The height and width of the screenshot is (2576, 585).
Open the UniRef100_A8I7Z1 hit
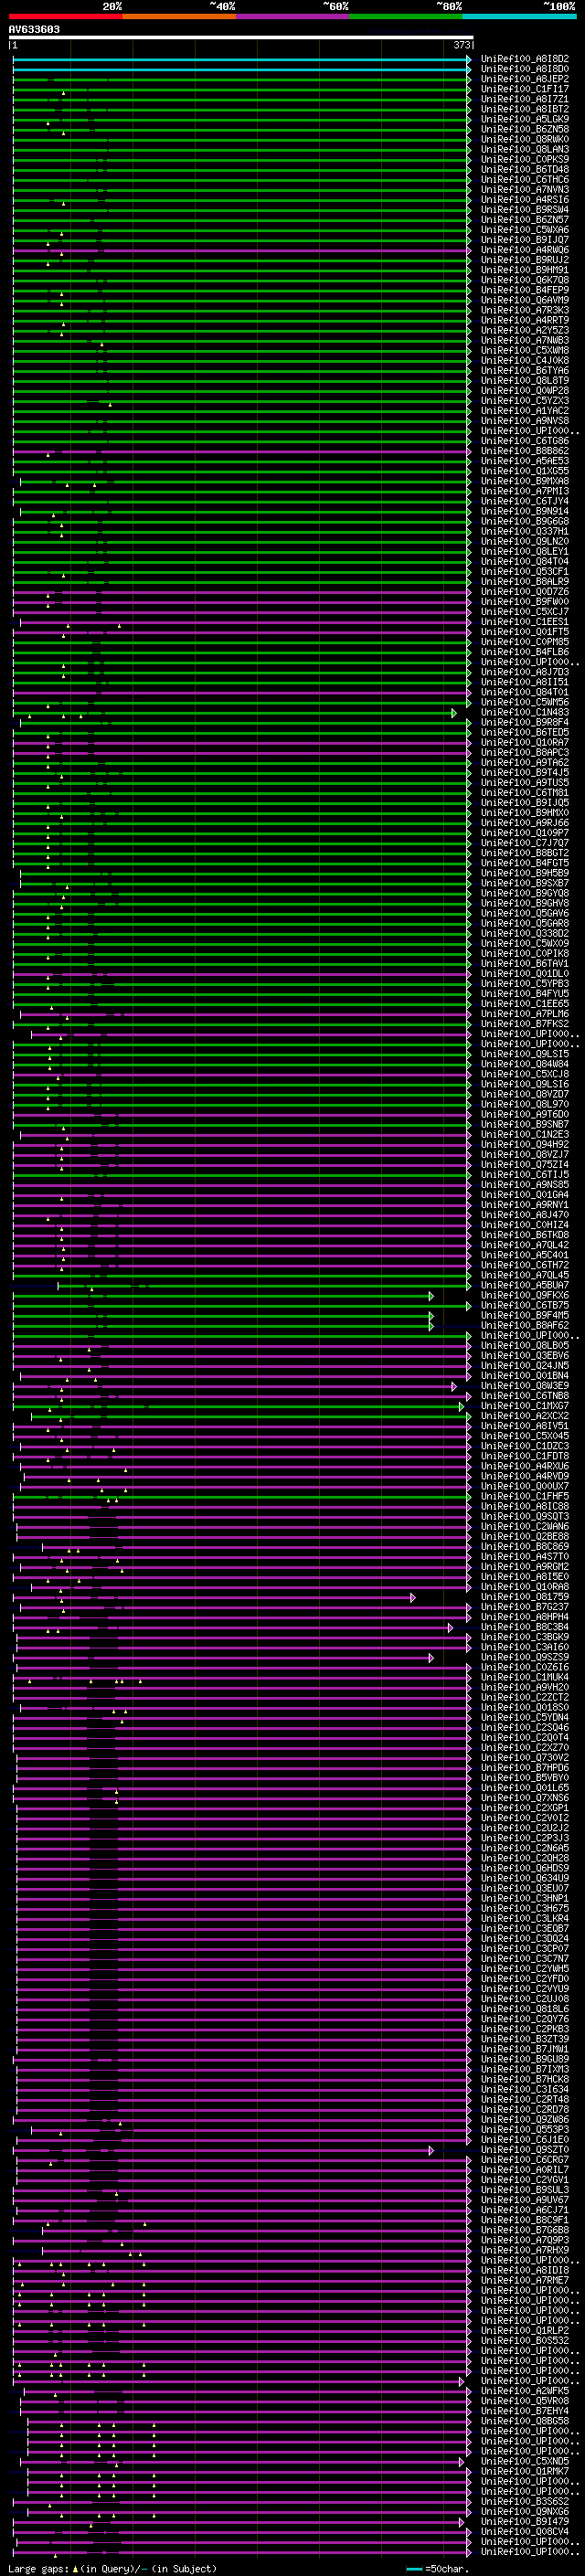click(x=525, y=99)
